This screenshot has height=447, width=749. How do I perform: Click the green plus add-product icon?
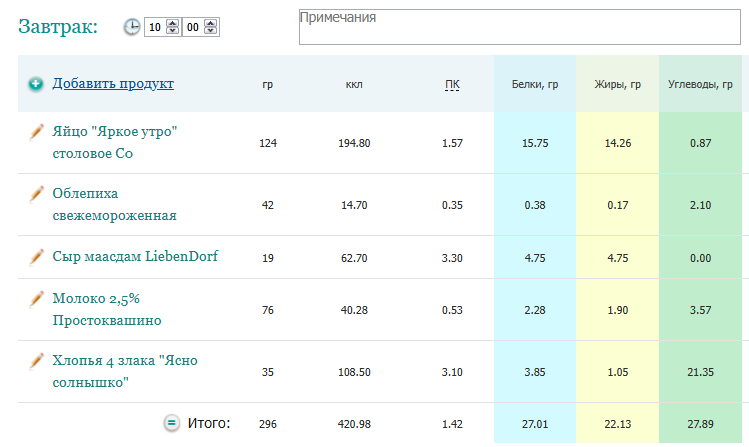point(36,84)
